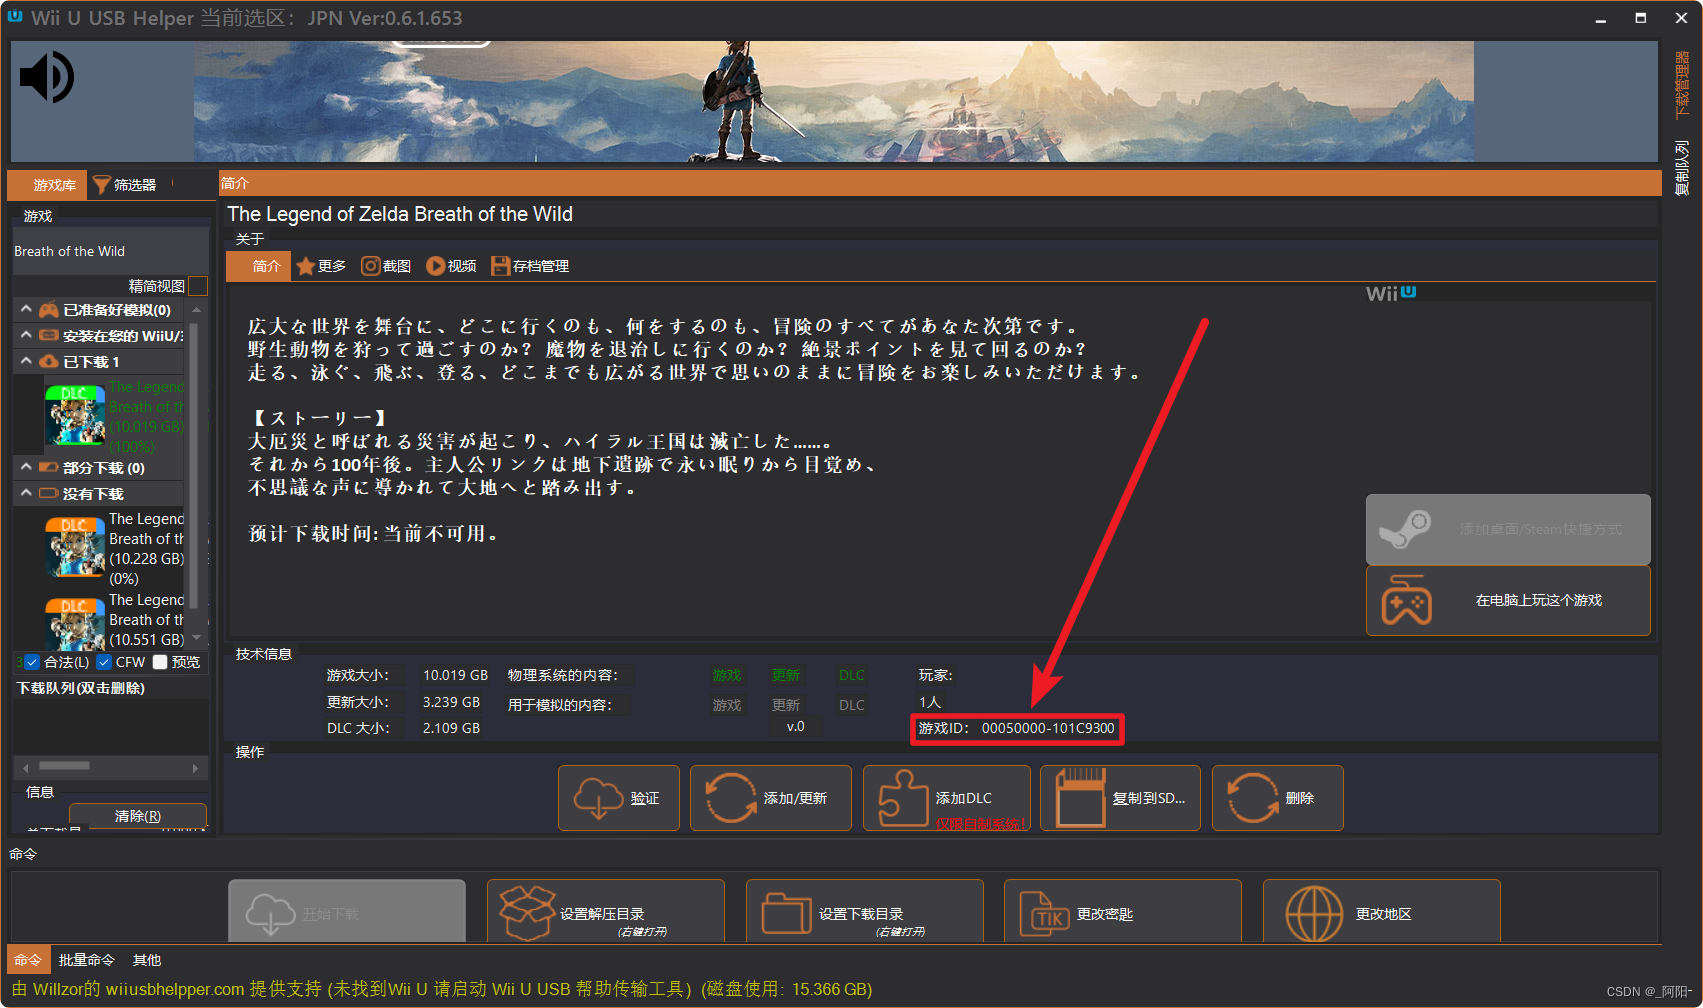Click the search box containing Breath of the Wild
This screenshot has width=1703, height=1008.
point(110,251)
